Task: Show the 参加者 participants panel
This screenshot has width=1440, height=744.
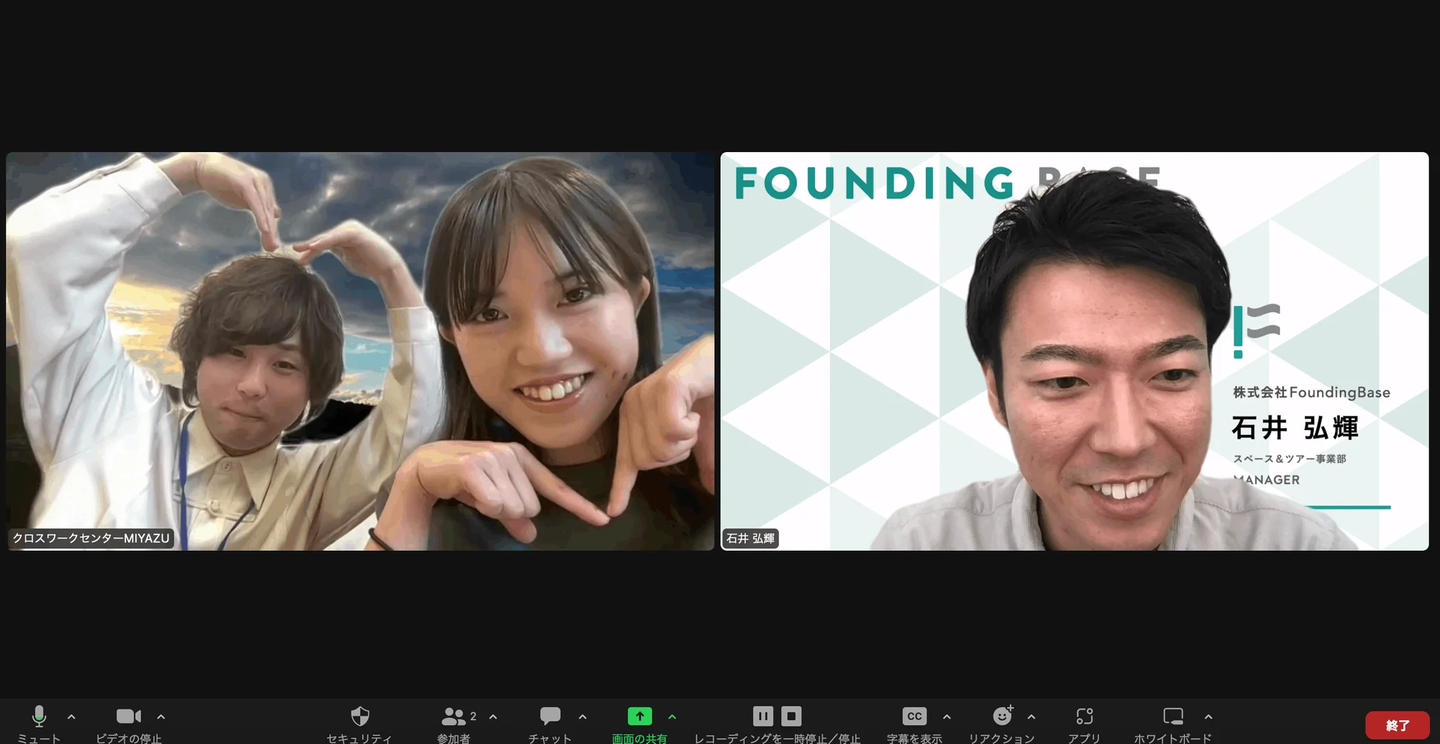Action: pyautogui.click(x=454, y=716)
